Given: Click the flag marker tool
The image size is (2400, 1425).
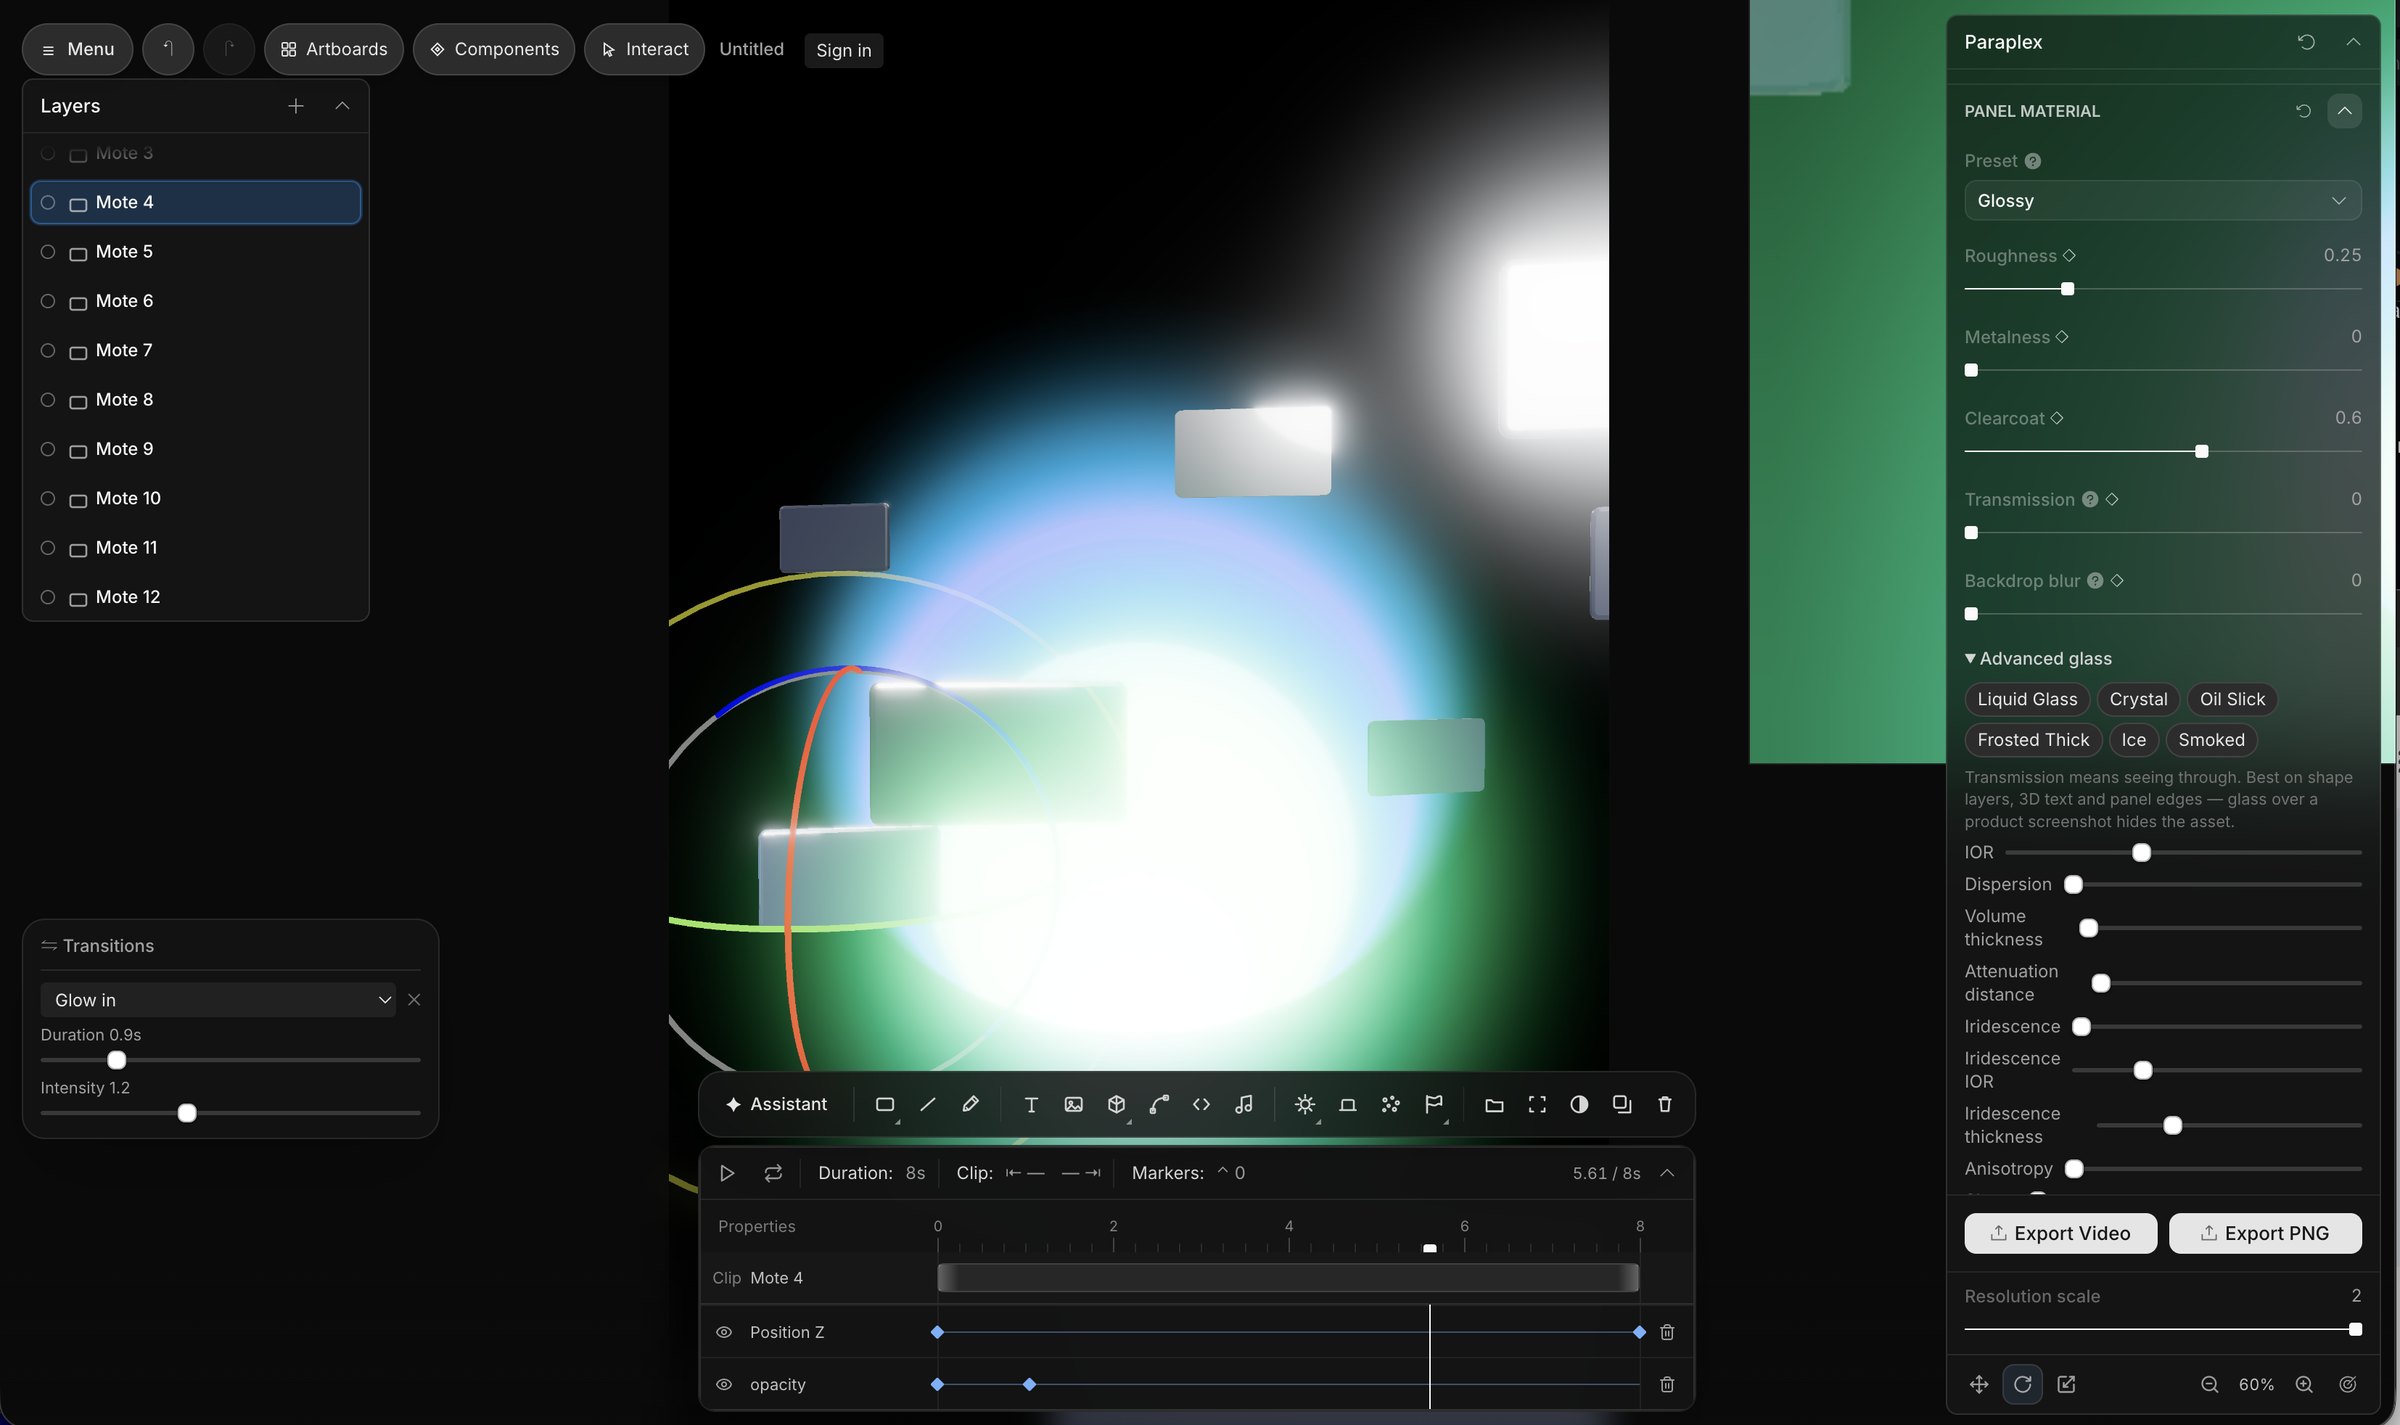Looking at the screenshot, I should click(x=1433, y=1104).
